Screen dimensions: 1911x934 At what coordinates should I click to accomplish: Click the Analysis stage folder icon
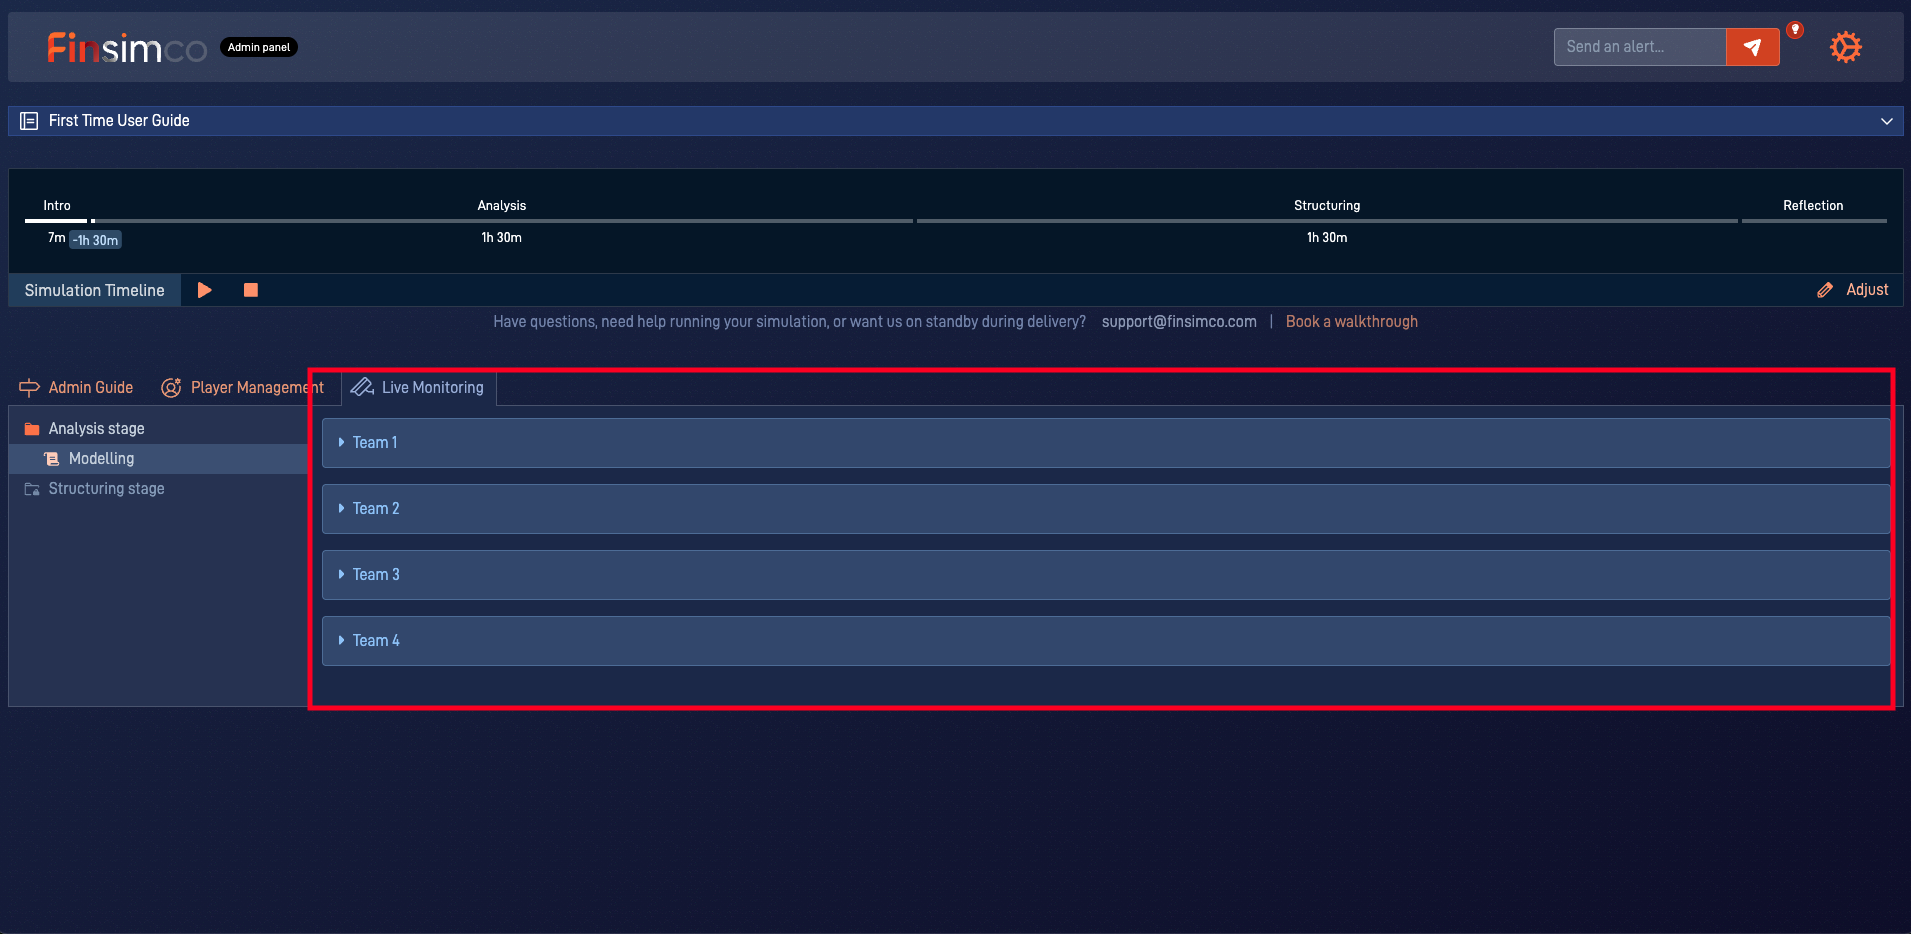click(x=32, y=429)
